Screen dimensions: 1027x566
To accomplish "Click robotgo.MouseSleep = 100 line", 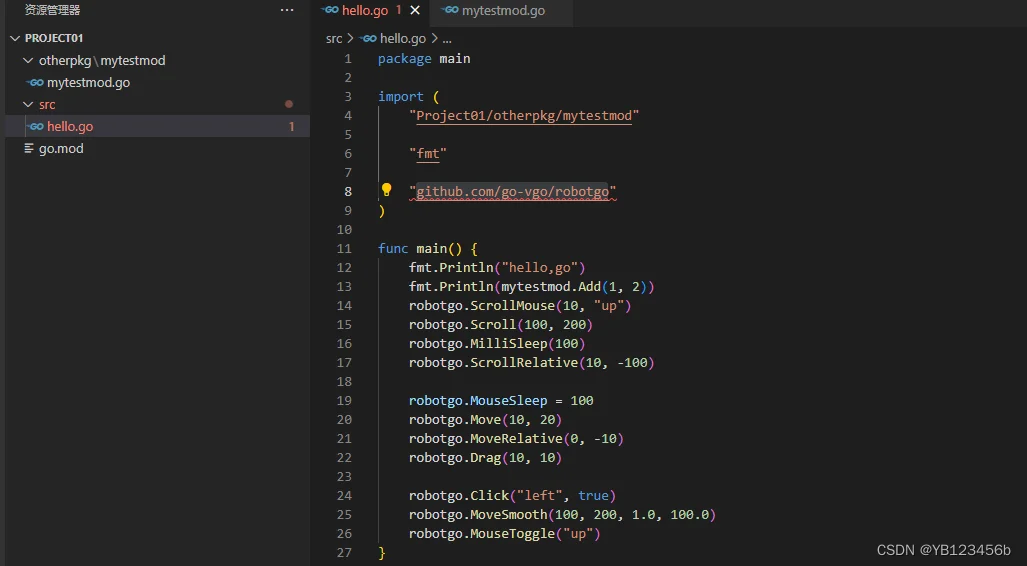I will pyautogui.click(x=501, y=400).
